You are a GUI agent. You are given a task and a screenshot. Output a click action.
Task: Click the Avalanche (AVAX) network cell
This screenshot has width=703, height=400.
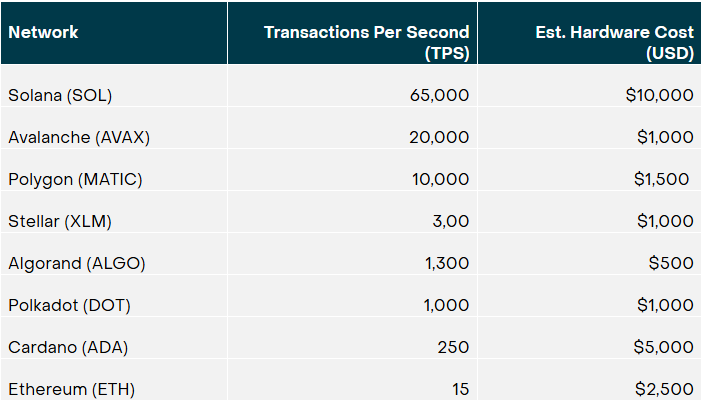point(79,137)
